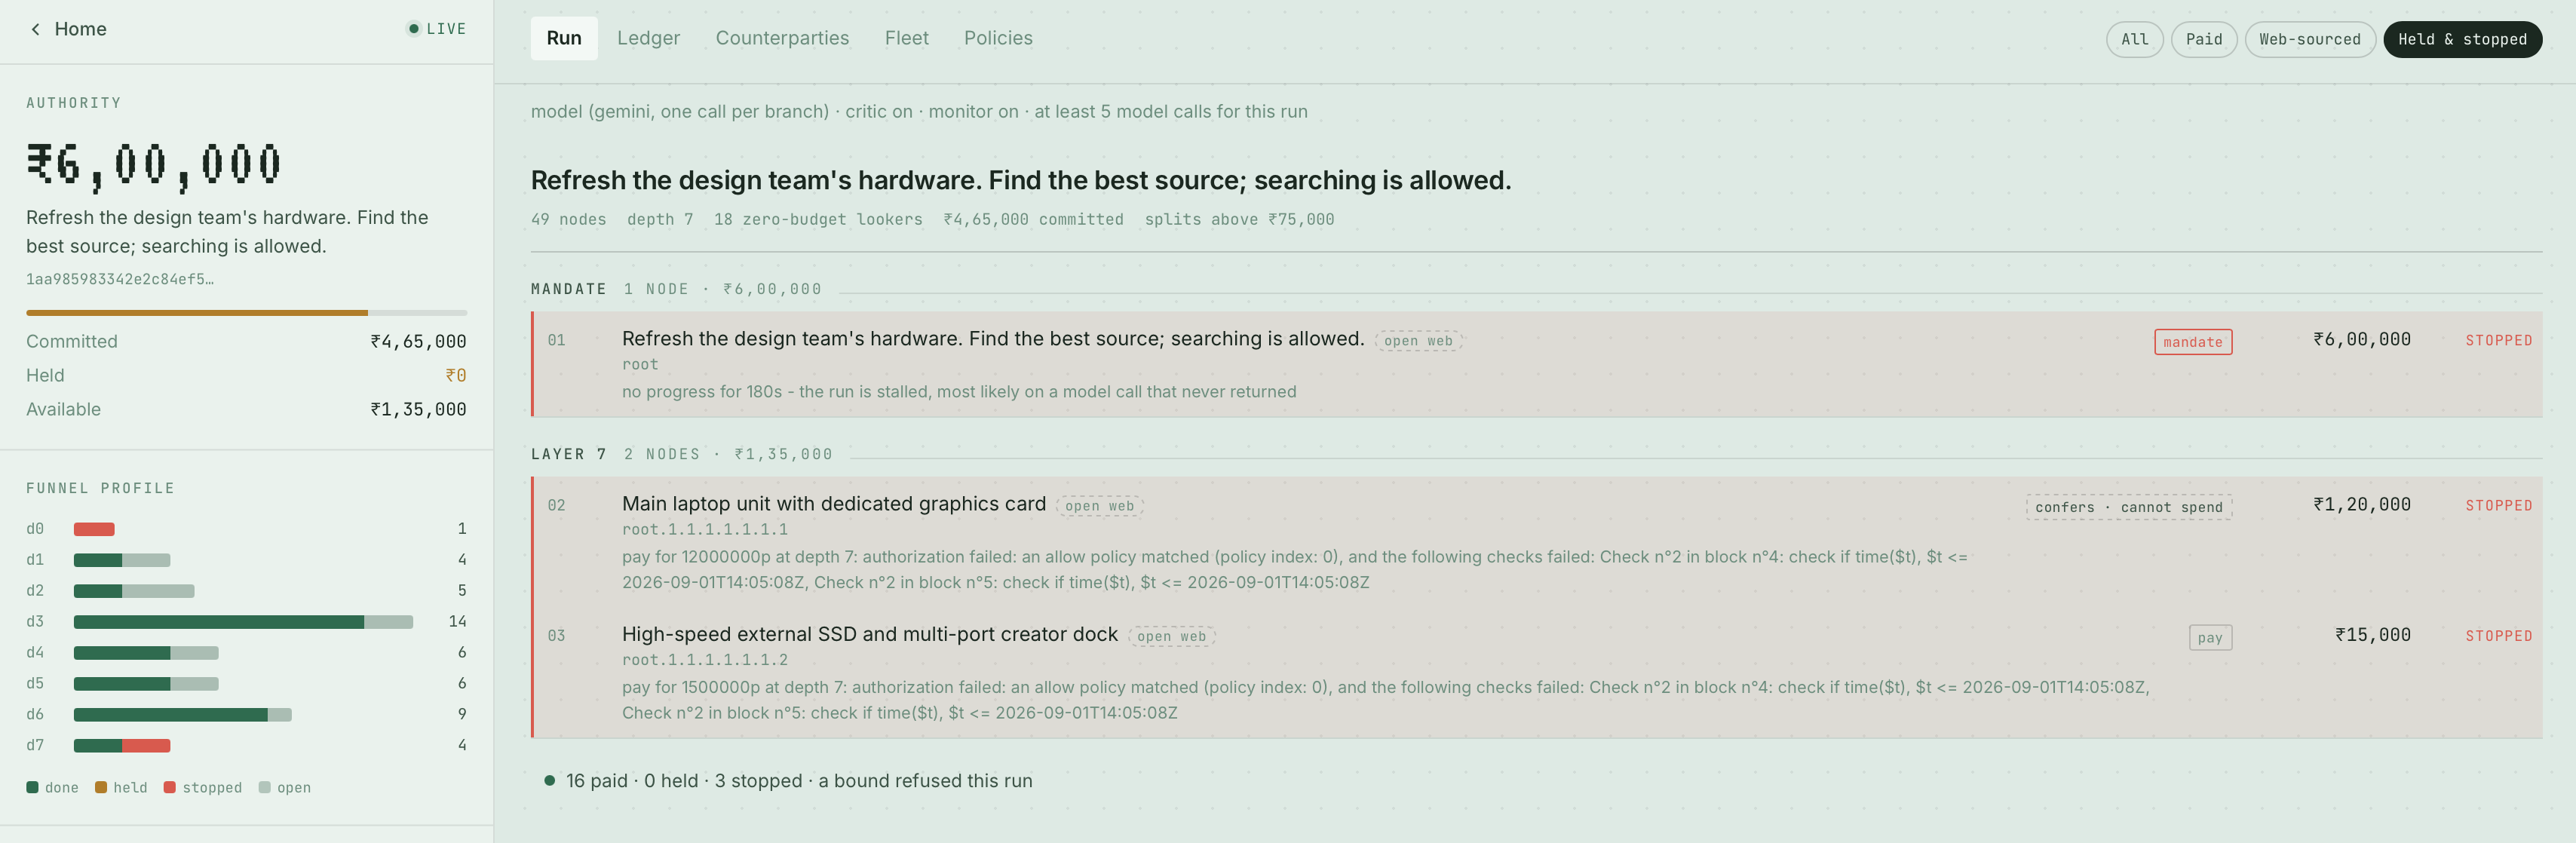
Task: Select the All filter pill
Action: (x=2134, y=40)
